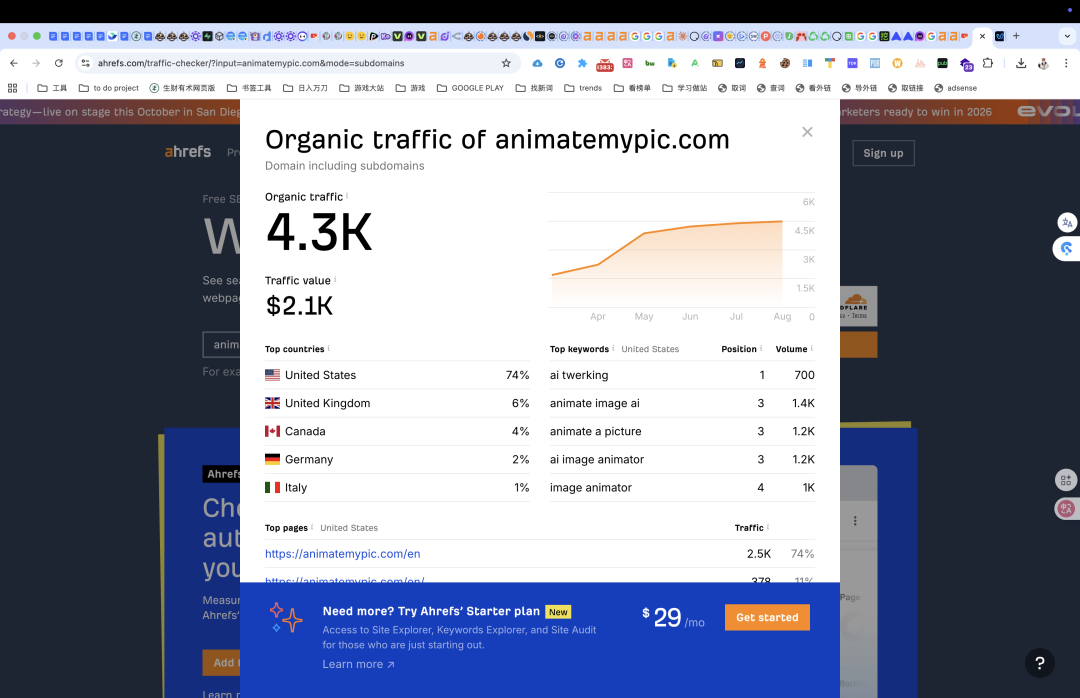The width and height of the screenshot is (1080, 698).
Task: Reload the current page
Action: point(59,63)
